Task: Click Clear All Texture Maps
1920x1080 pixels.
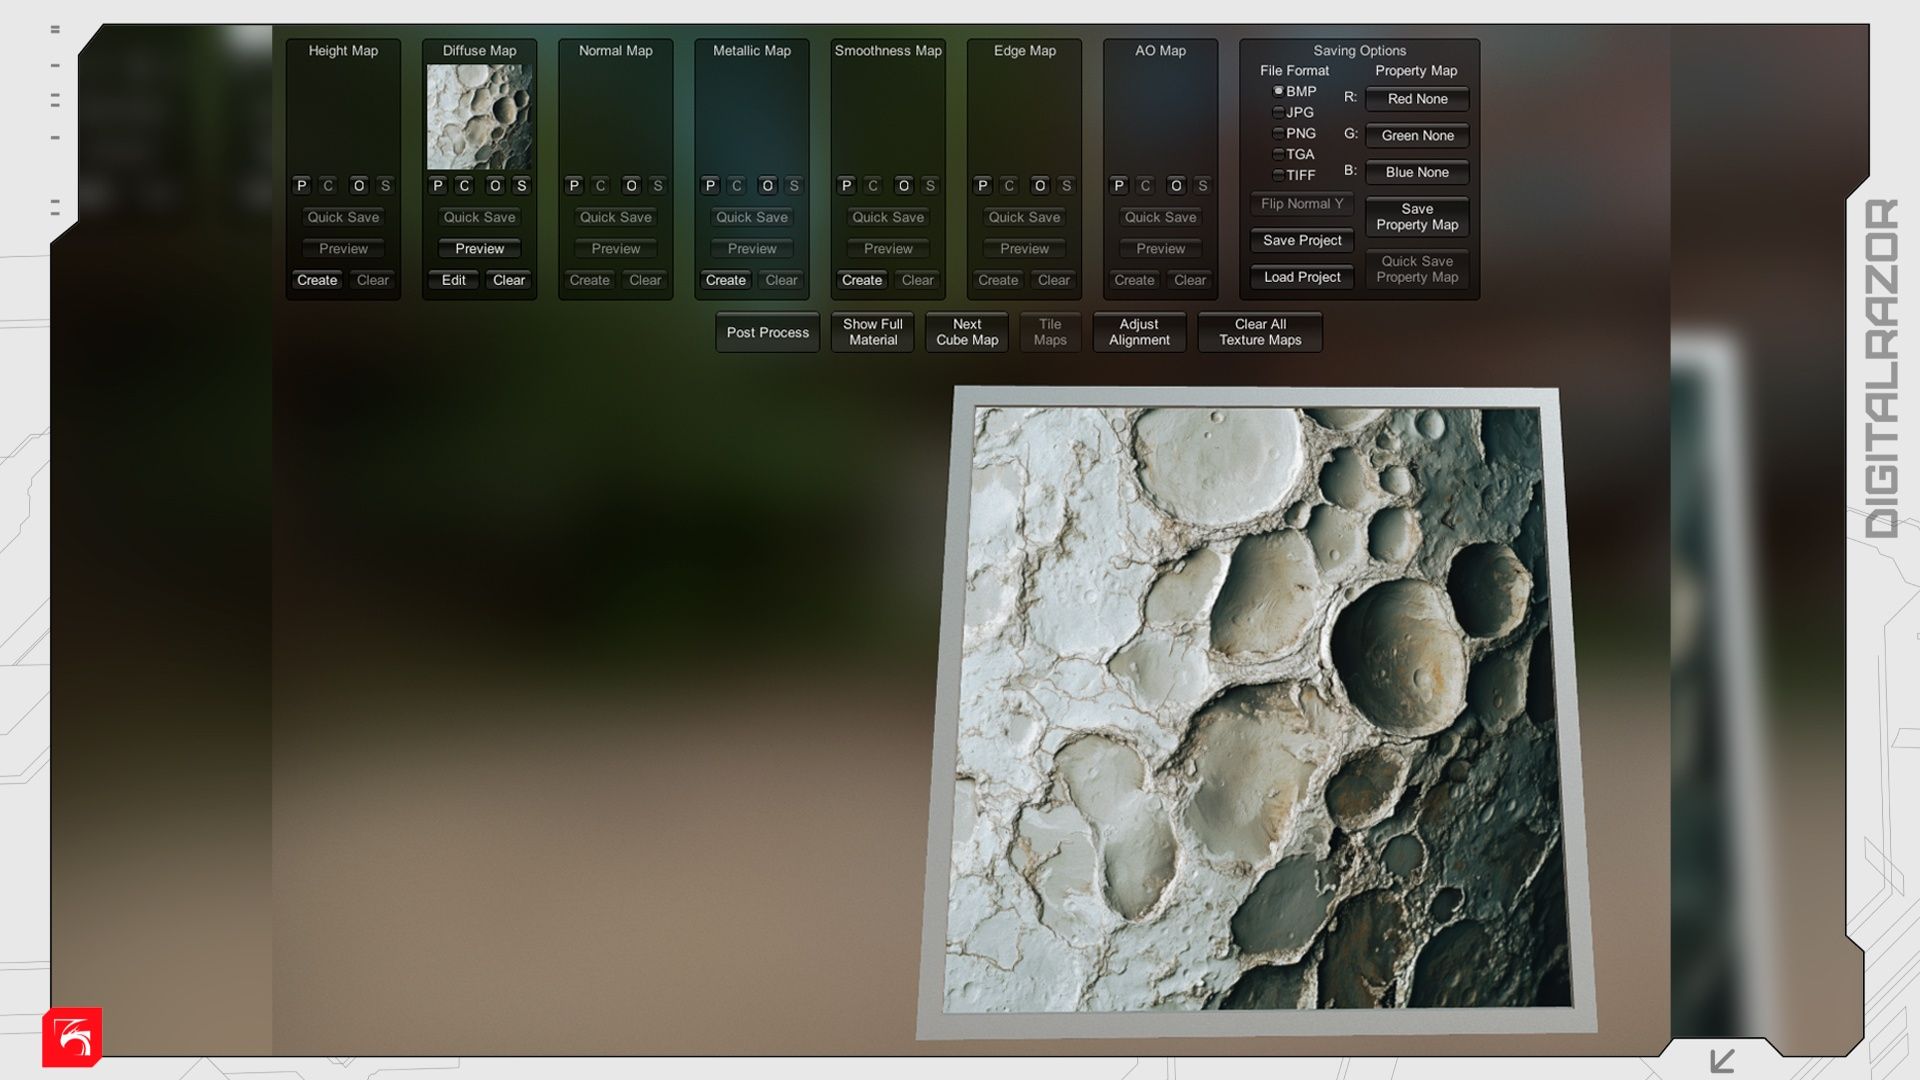Action: [1260, 332]
